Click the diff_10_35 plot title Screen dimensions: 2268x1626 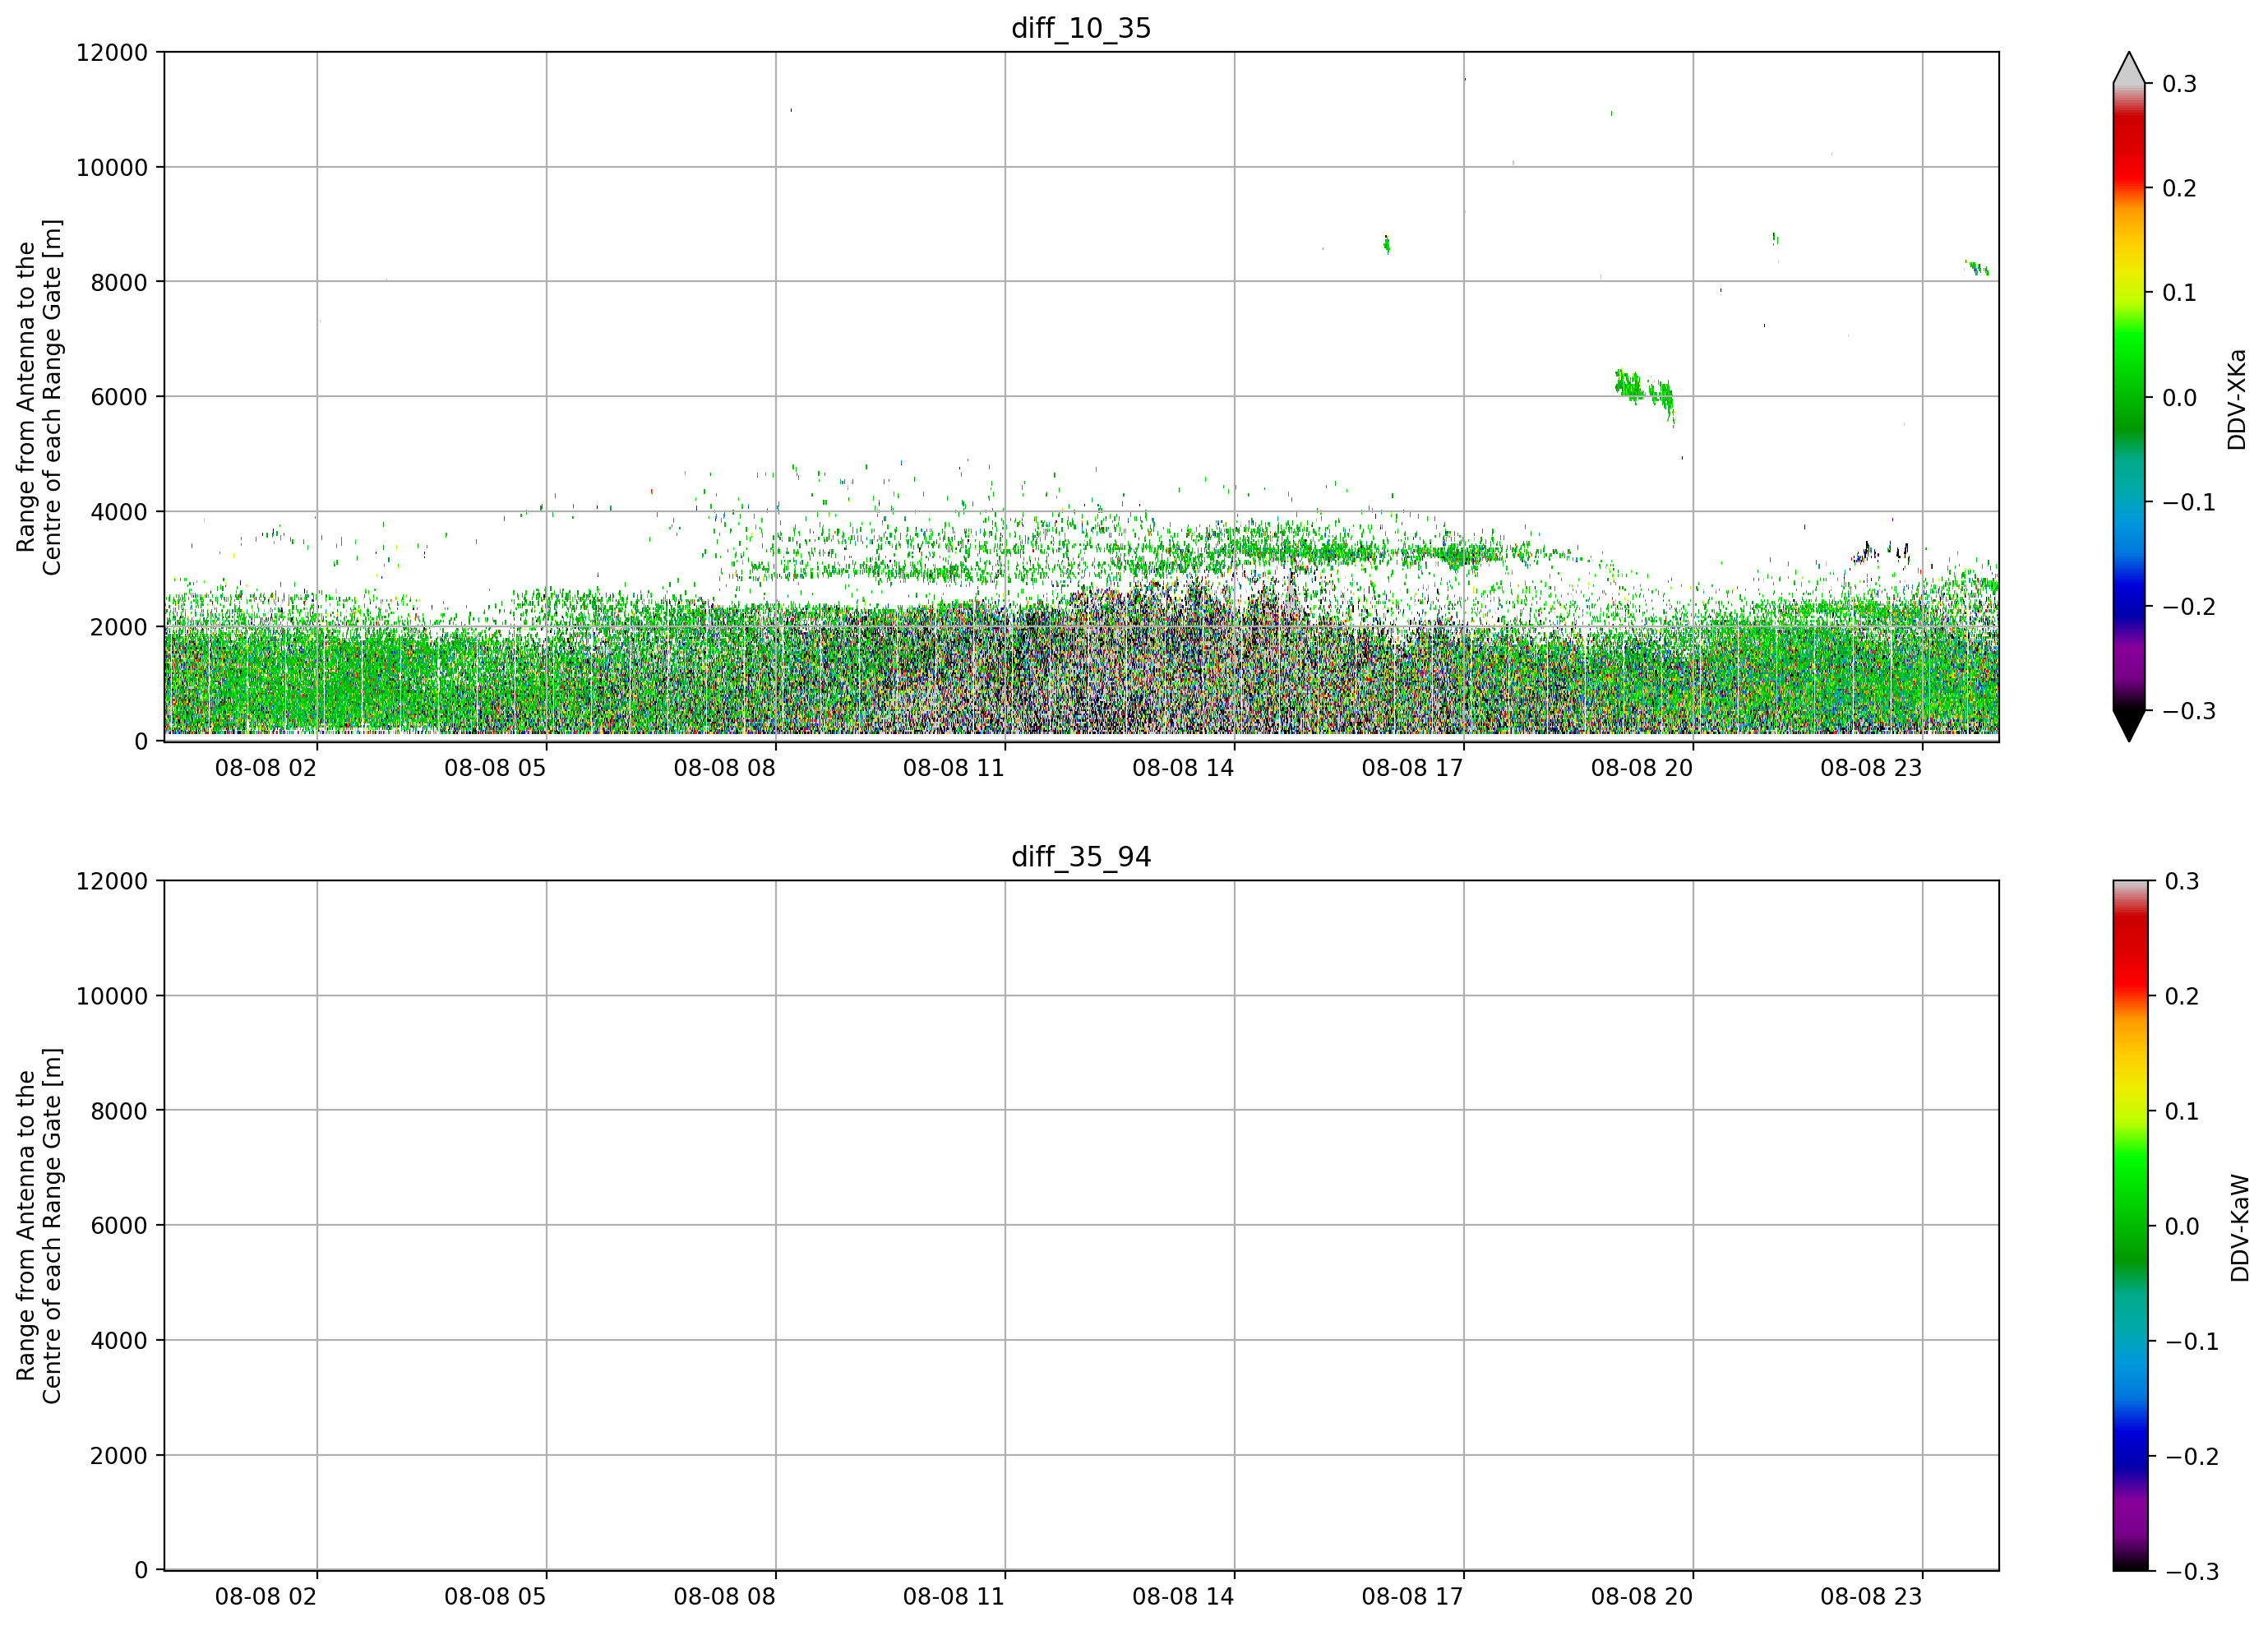click(x=1081, y=28)
